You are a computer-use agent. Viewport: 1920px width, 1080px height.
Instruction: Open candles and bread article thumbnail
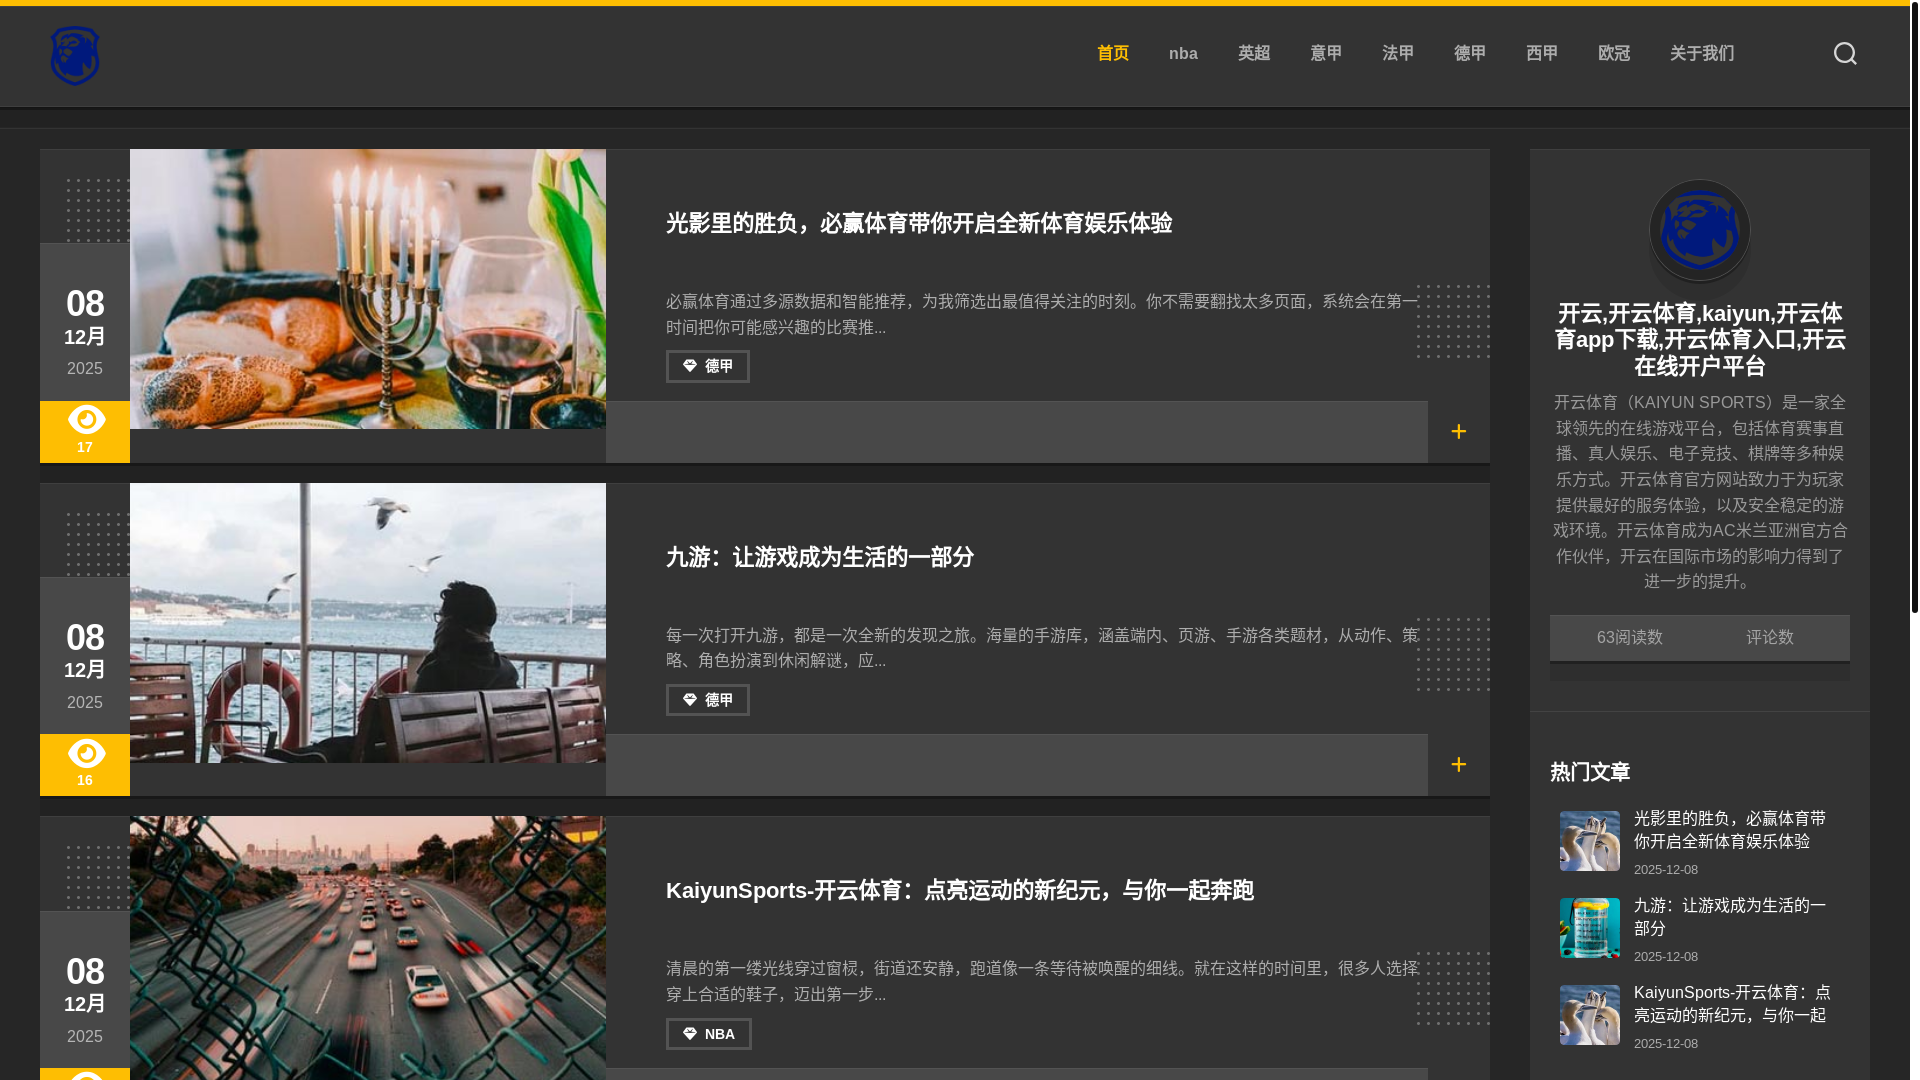[368, 289]
